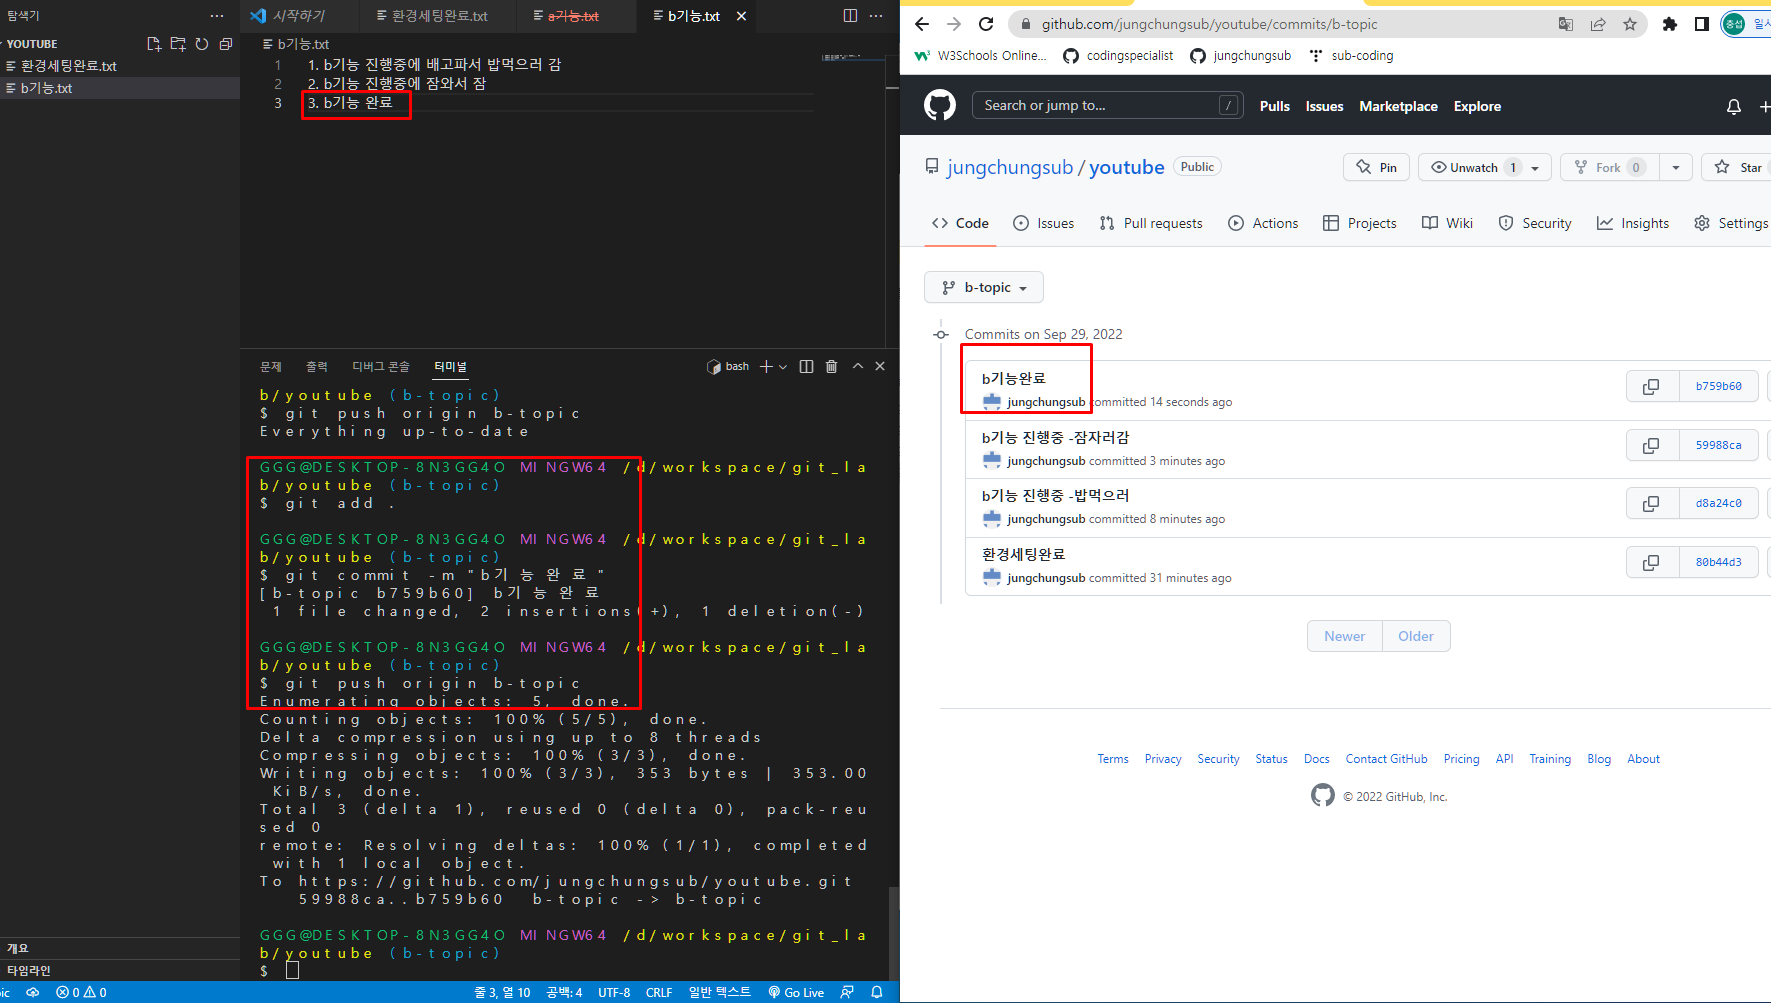Open the 문제 problems panel tab
The height and width of the screenshot is (1003, 1771).
click(x=270, y=367)
